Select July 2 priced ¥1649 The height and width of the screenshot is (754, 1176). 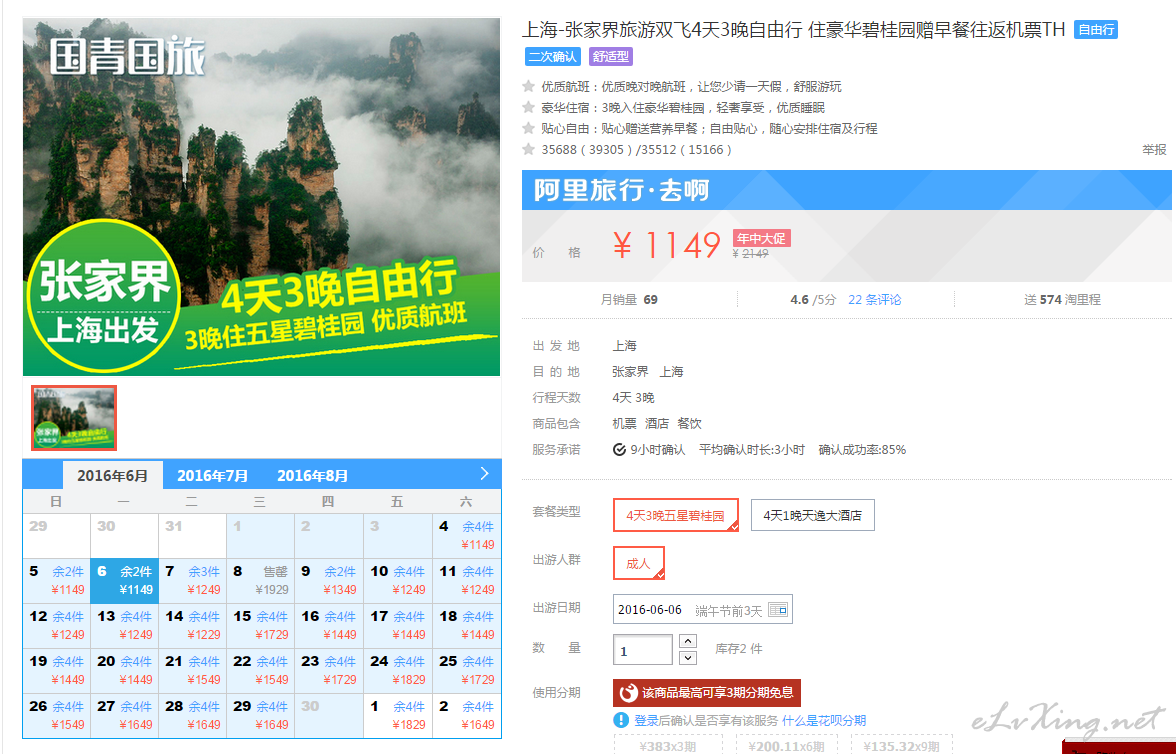tap(466, 716)
